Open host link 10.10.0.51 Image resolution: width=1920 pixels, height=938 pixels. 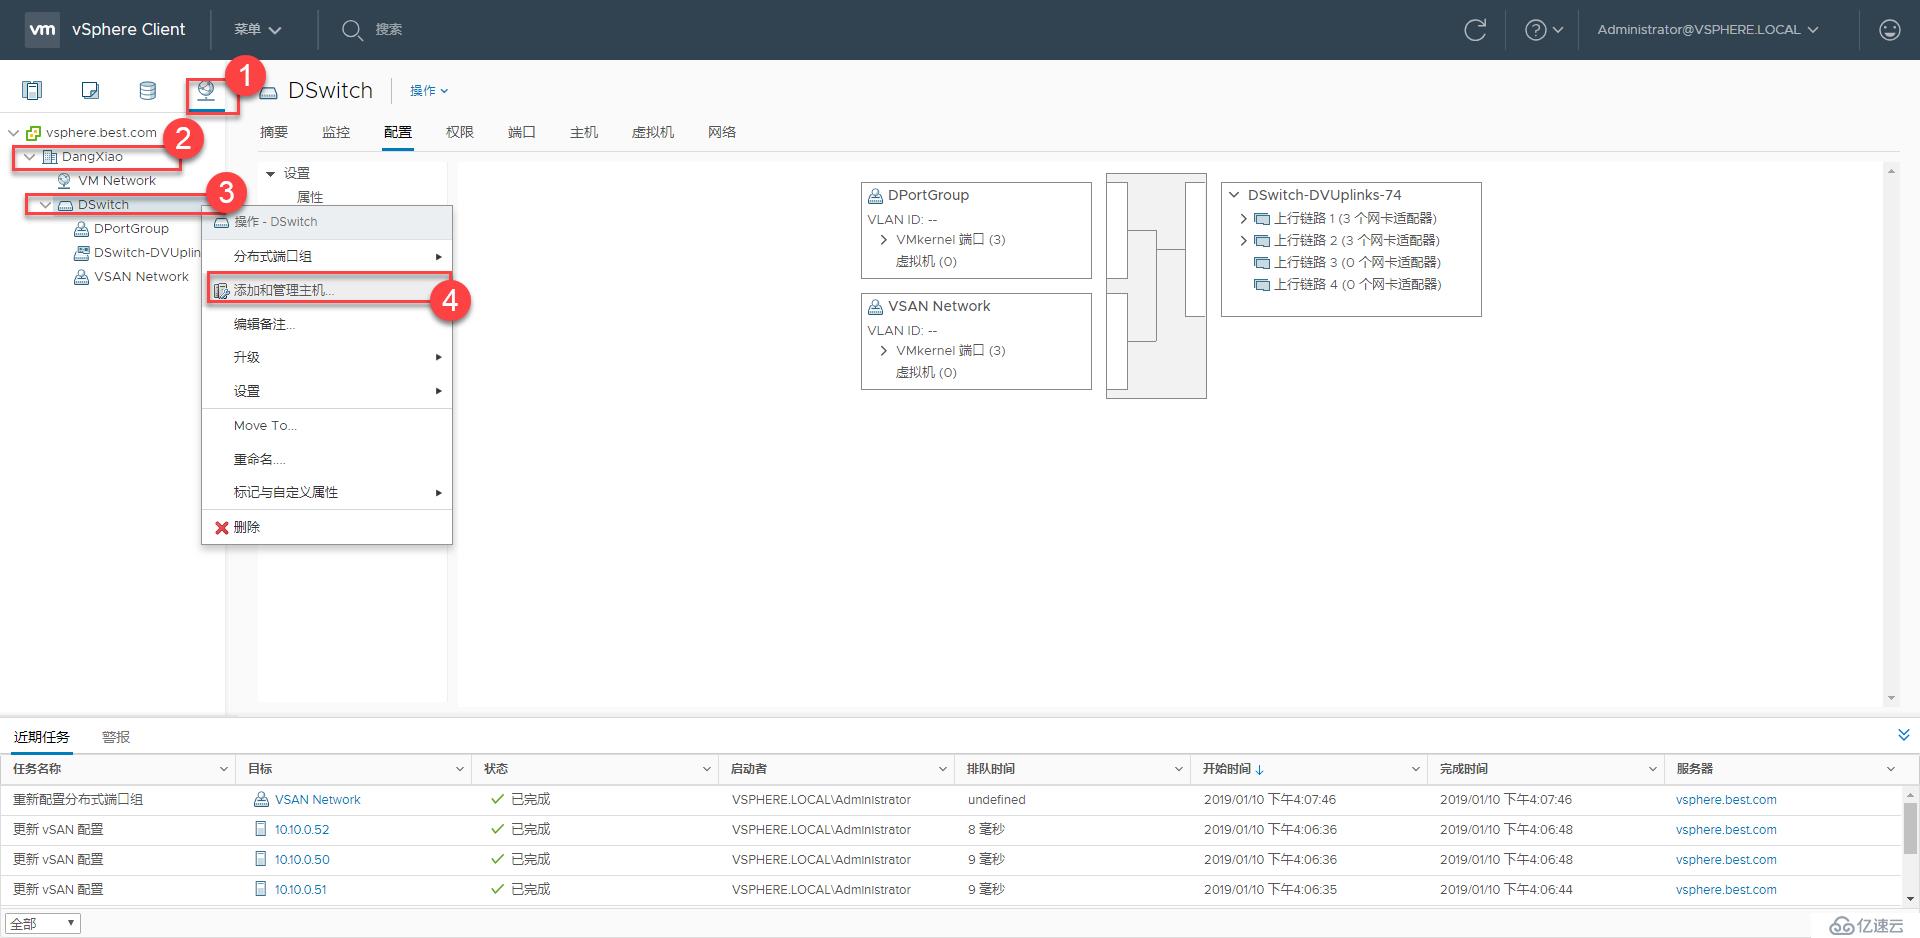[x=301, y=890]
